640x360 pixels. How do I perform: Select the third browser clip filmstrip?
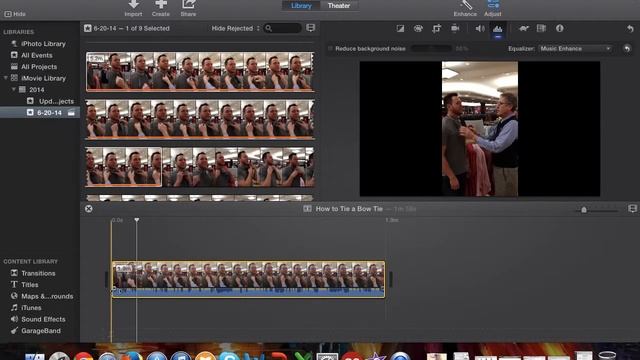(200, 167)
